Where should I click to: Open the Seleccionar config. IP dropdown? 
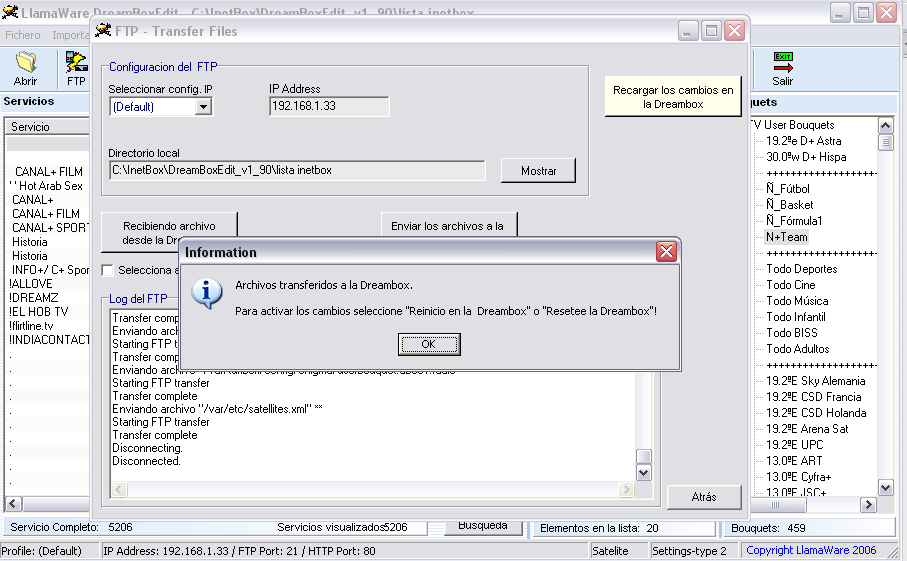click(x=203, y=107)
